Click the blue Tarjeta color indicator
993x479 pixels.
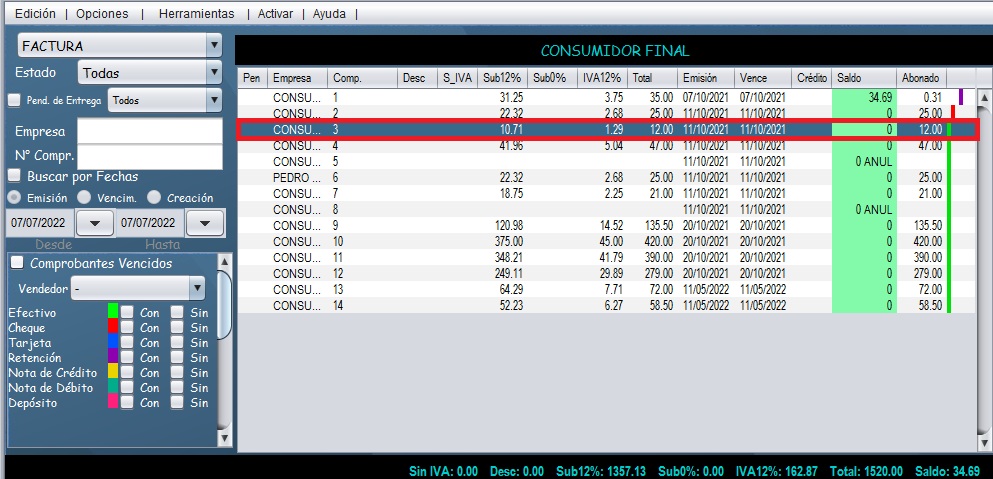113,342
